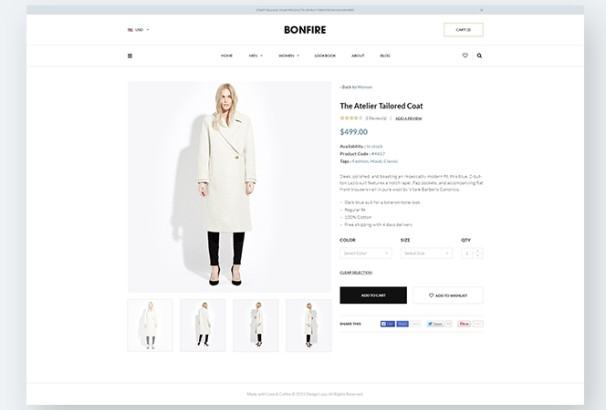Click the wishlist heart icon in navbar
This screenshot has width=606, height=410.
click(x=465, y=56)
